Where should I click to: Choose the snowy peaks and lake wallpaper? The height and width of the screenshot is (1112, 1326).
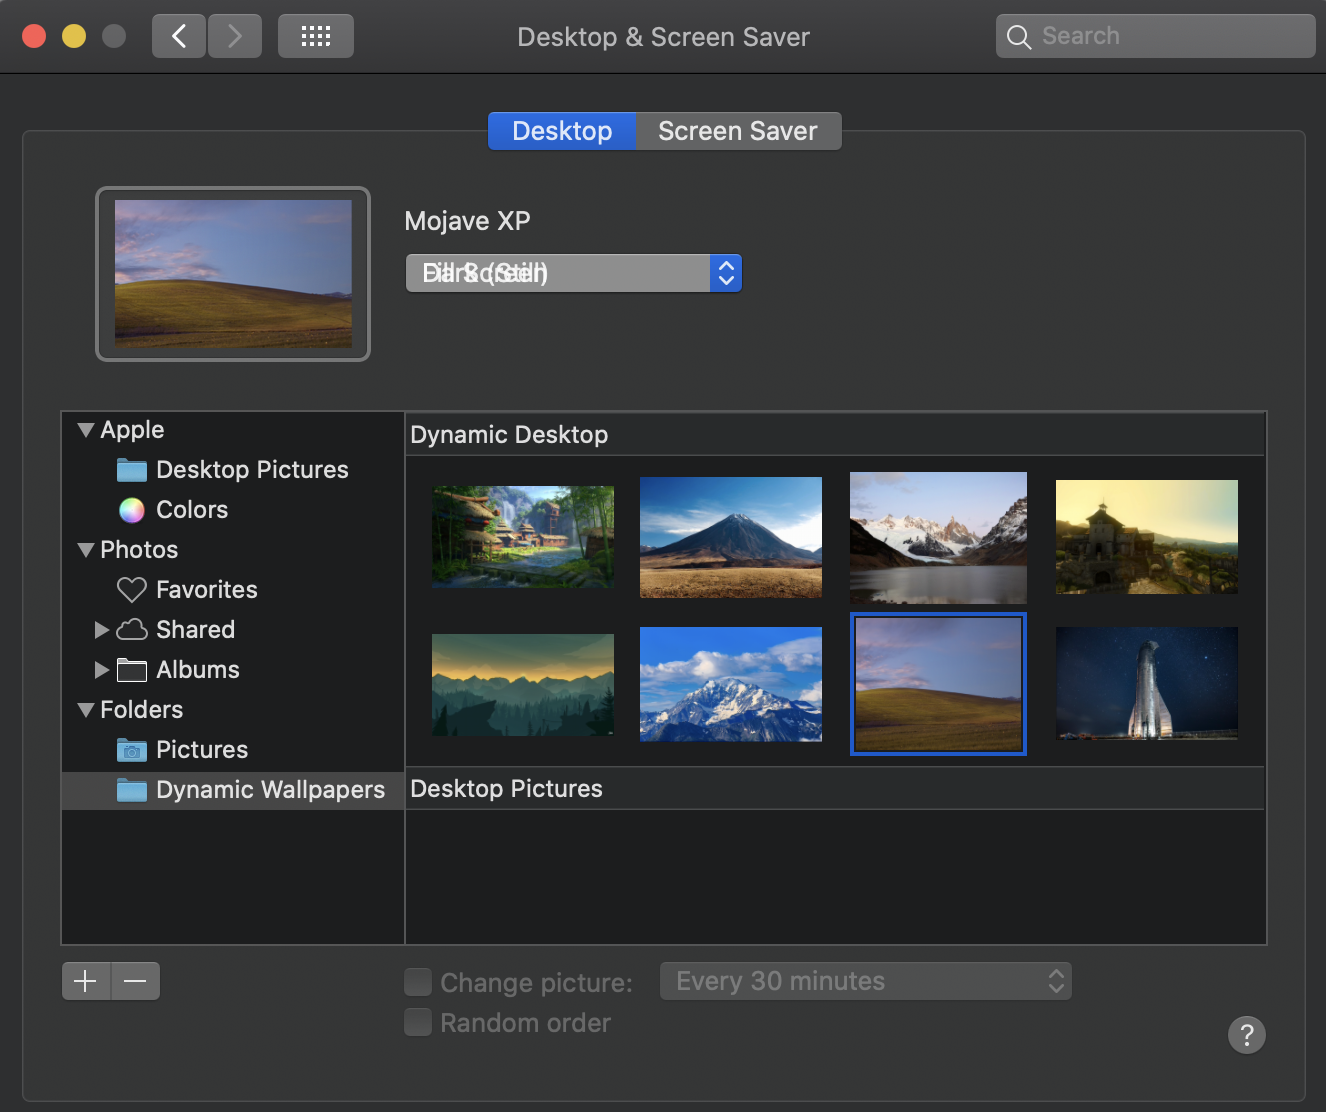pos(938,538)
